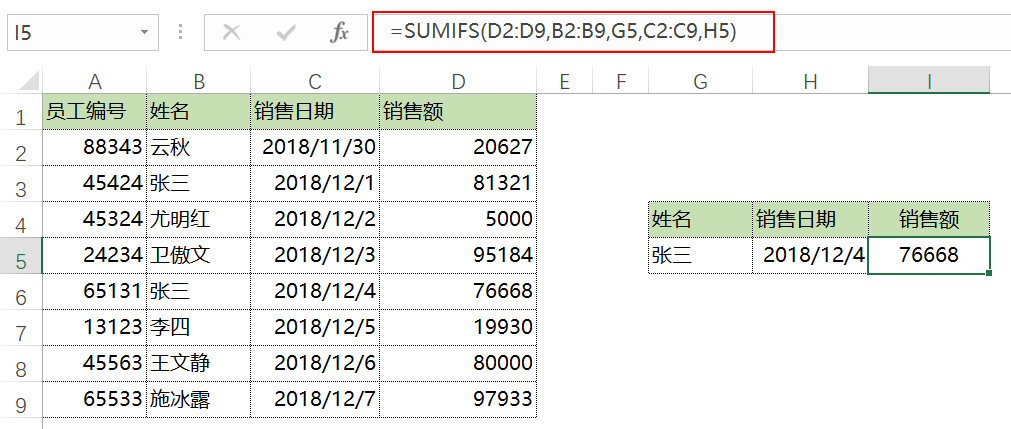Click the 销售额 header in column I

[x=929, y=220]
